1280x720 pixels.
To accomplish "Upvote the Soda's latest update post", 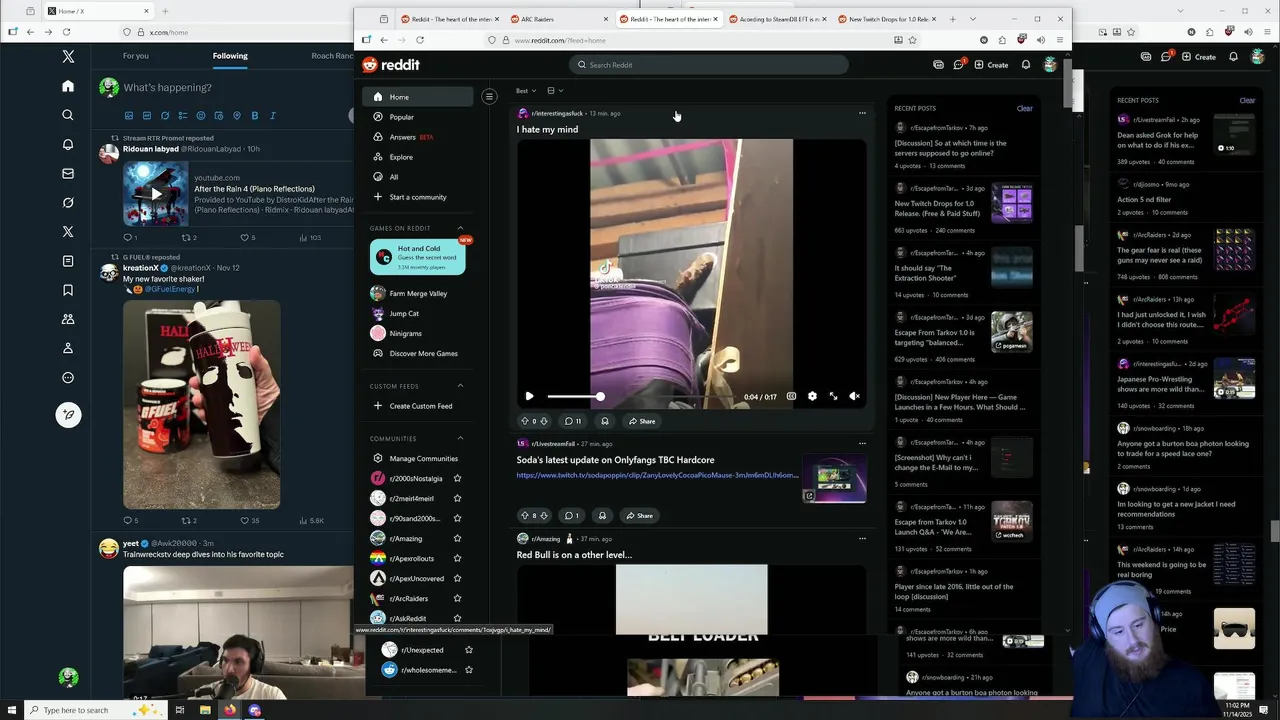I will (x=524, y=516).
